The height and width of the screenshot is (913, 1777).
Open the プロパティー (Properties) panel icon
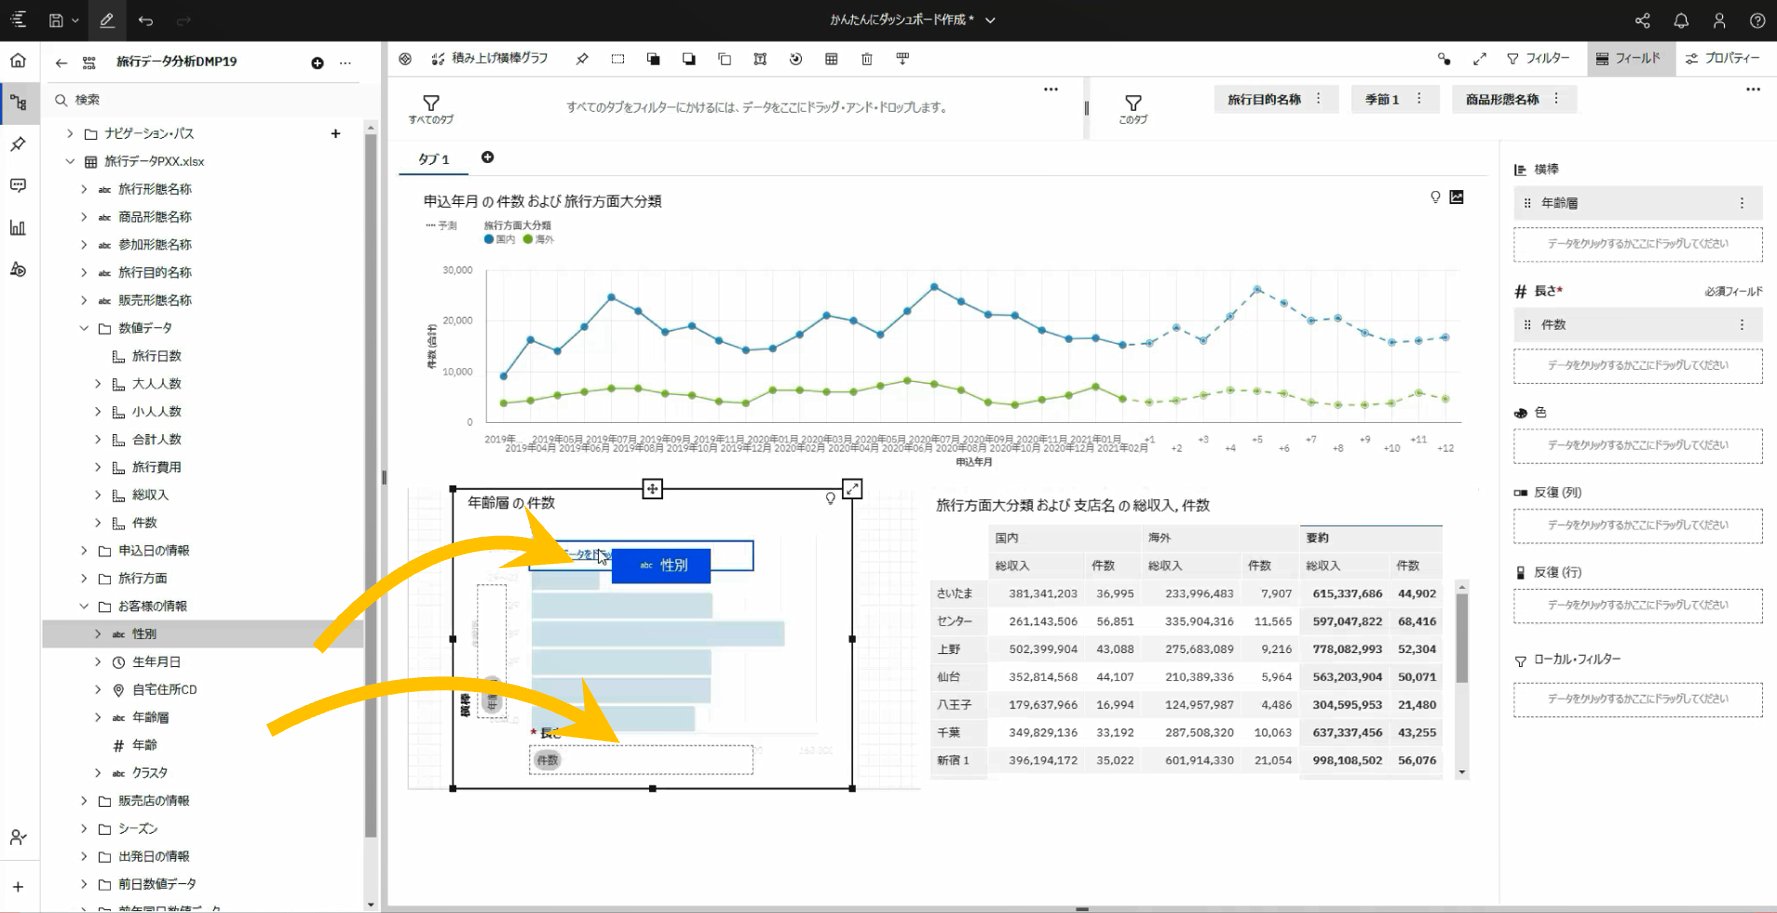[1724, 59]
